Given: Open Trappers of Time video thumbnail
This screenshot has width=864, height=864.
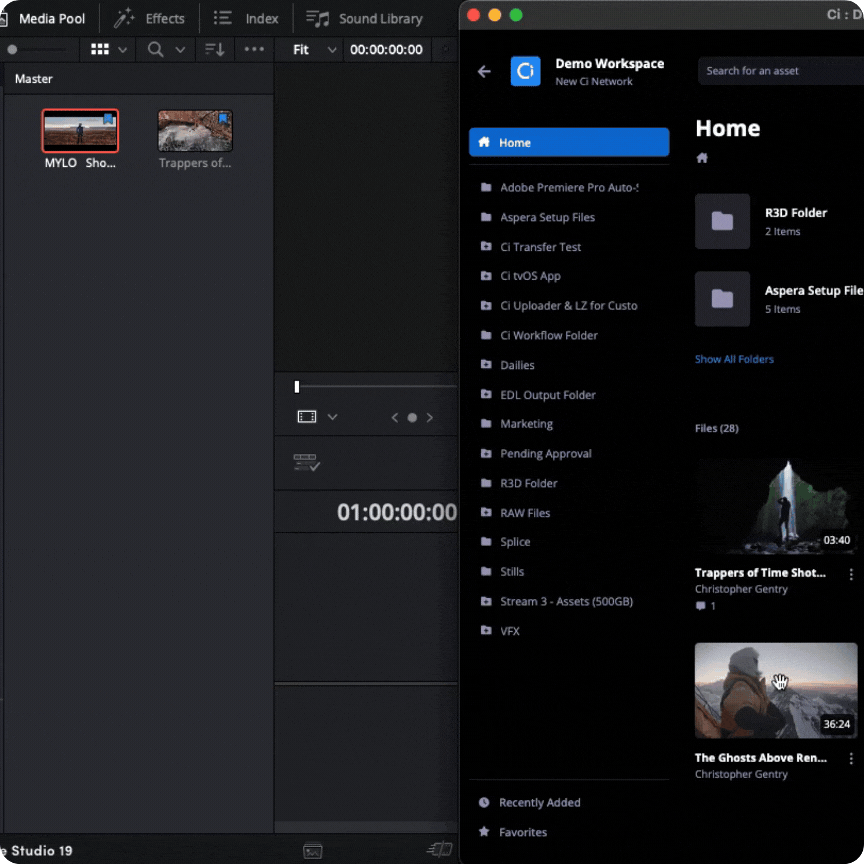Looking at the screenshot, I should pos(776,506).
